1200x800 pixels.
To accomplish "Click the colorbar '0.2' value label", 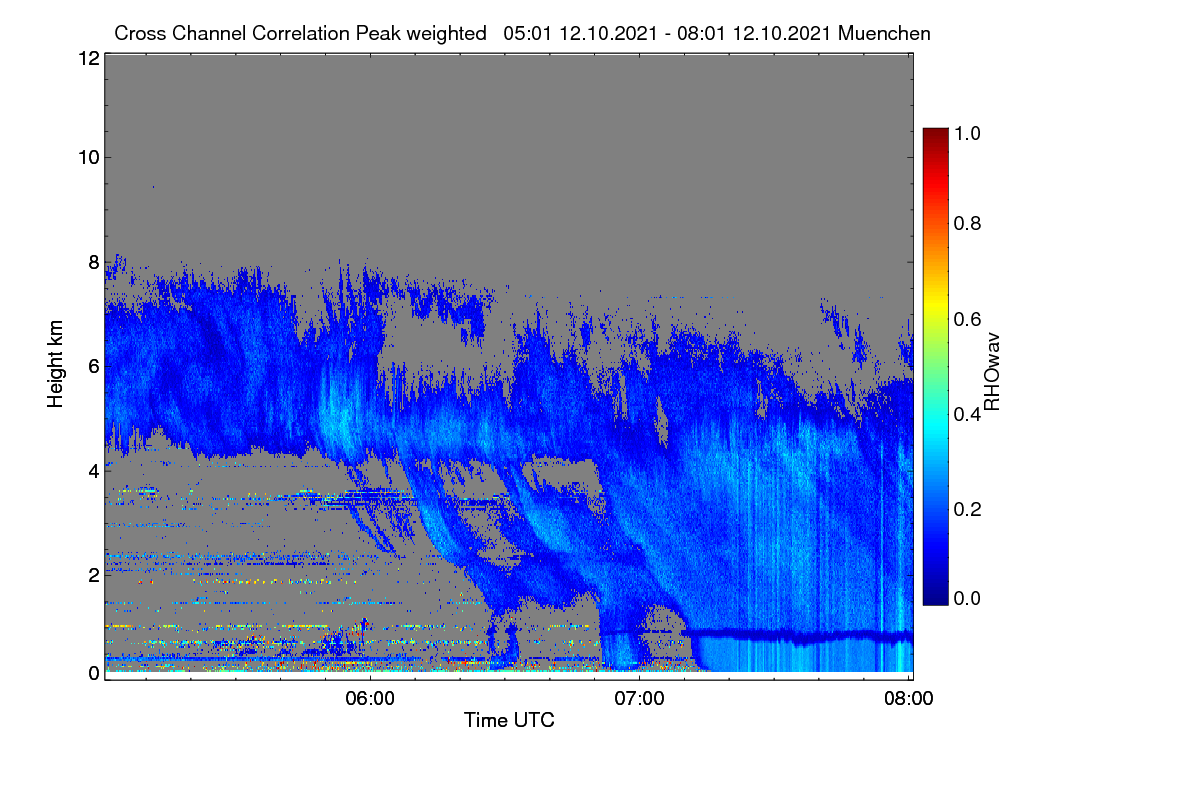I will coord(967,509).
